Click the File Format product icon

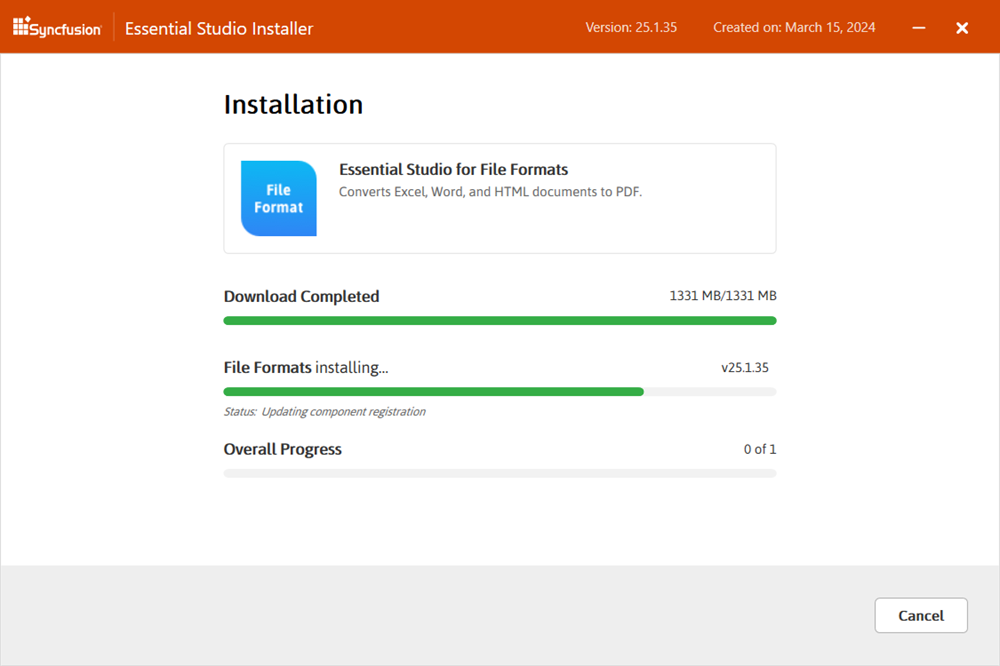tap(279, 198)
